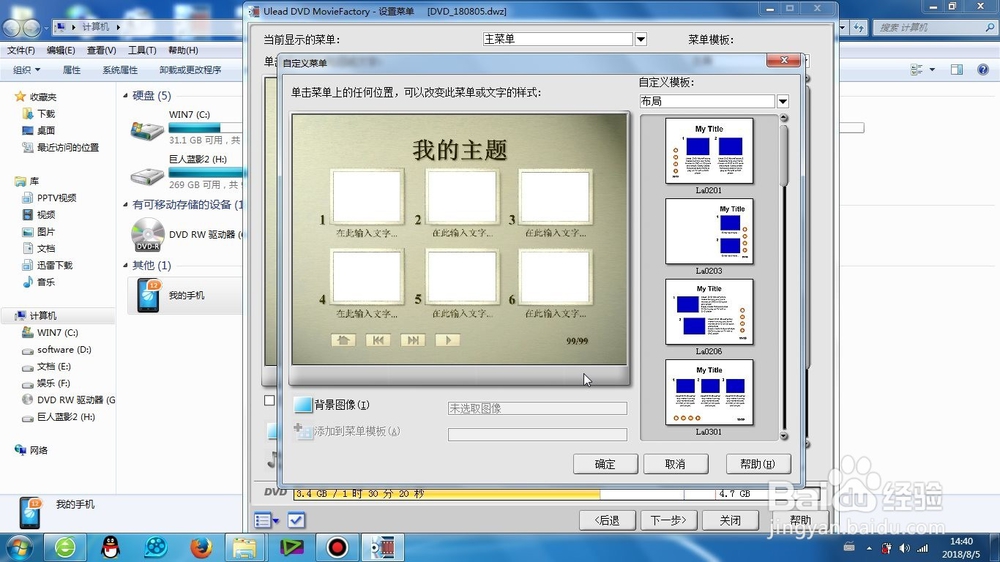
Task: Select 下载 in favorites list
Action: pyautogui.click(x=46, y=114)
